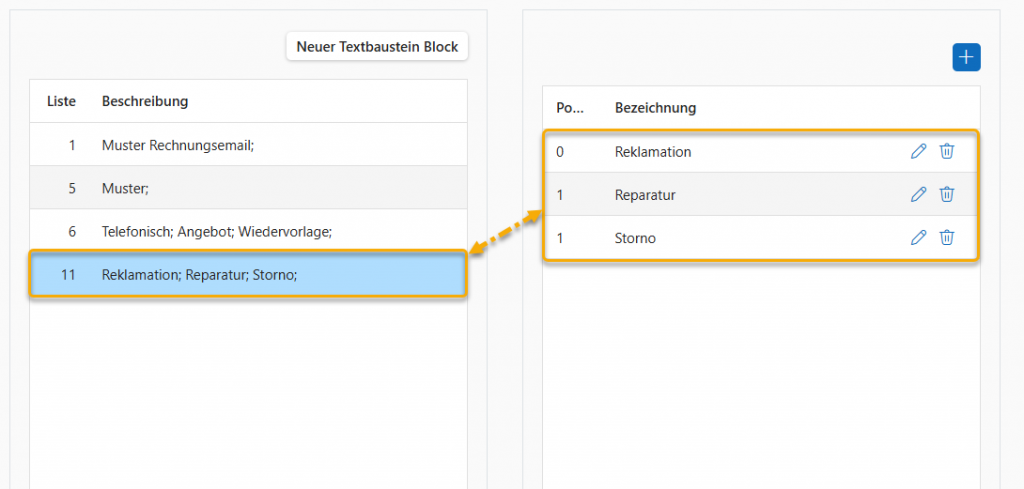Choose the Telefonisch; Angebot; Wiedervorlage row
The width and height of the screenshot is (1024, 489).
pos(216,231)
